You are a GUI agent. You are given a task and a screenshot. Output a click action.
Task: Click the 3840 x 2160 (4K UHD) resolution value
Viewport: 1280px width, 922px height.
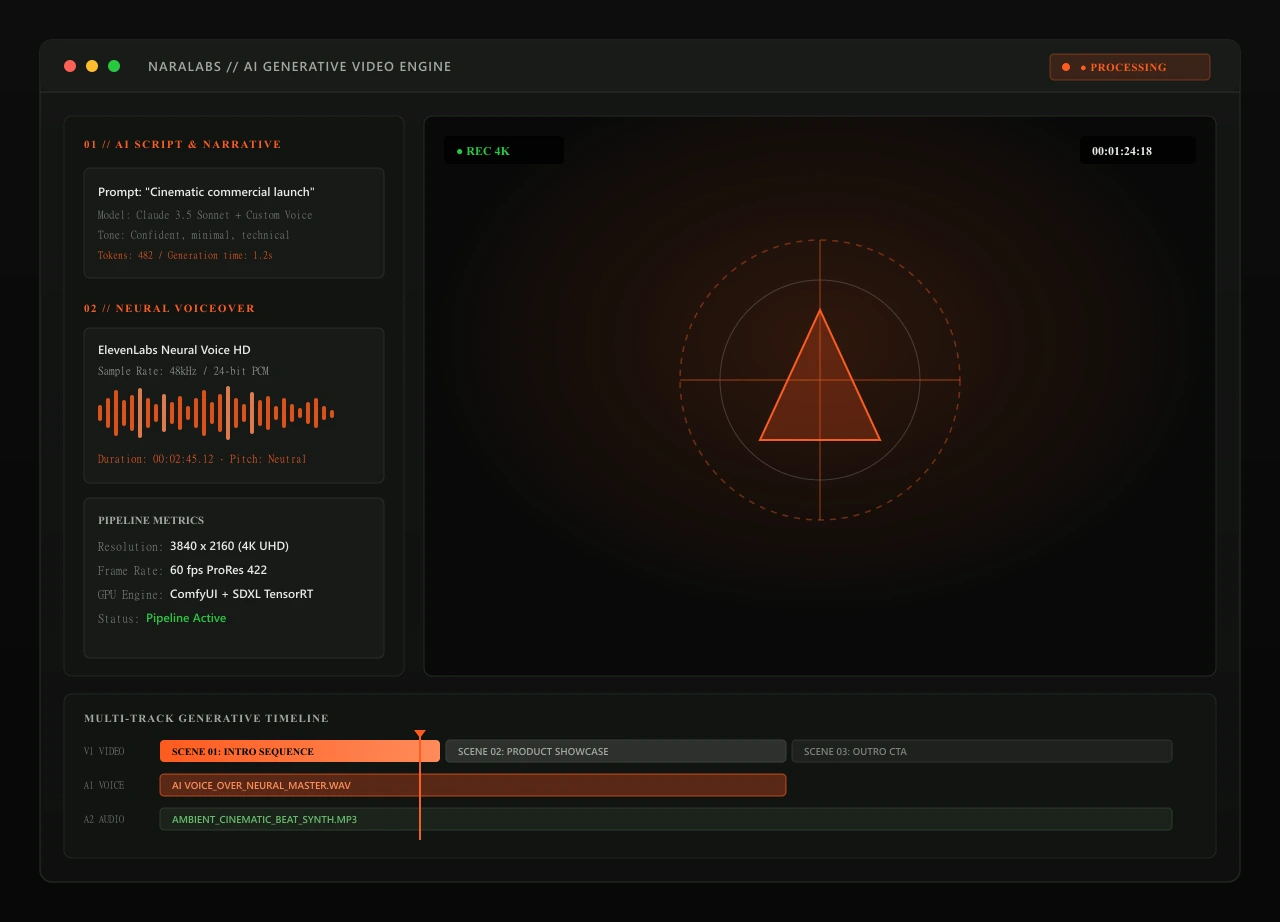click(x=229, y=546)
